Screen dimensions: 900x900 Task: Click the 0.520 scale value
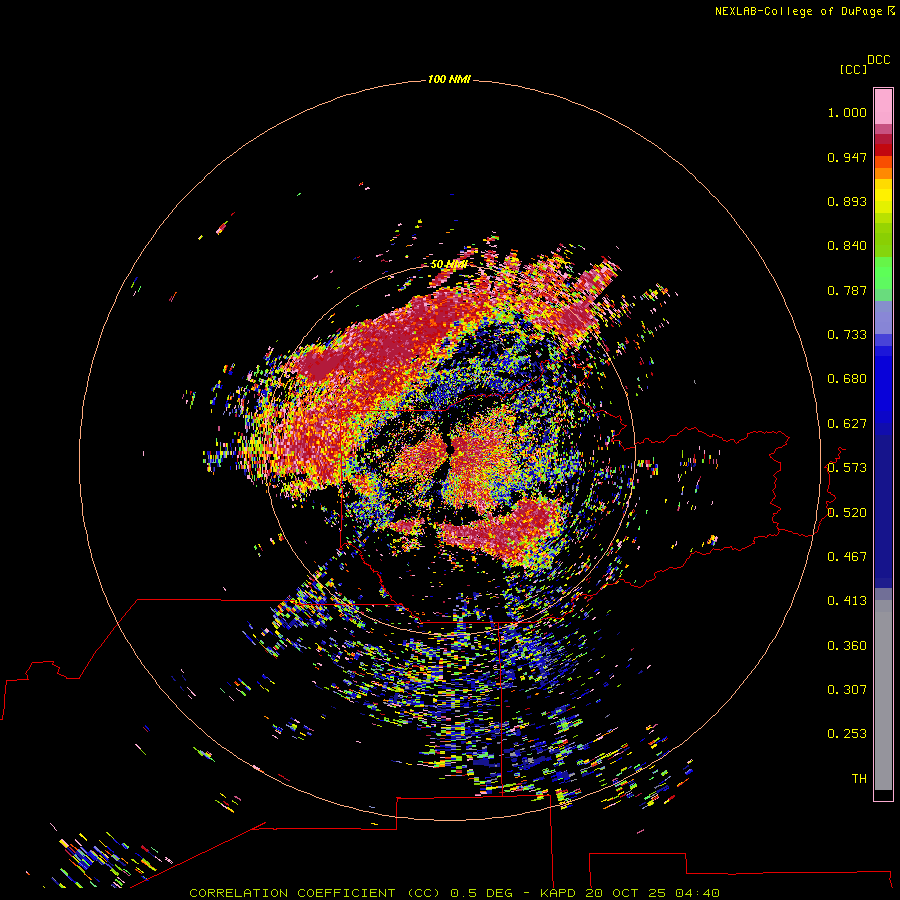tap(847, 513)
